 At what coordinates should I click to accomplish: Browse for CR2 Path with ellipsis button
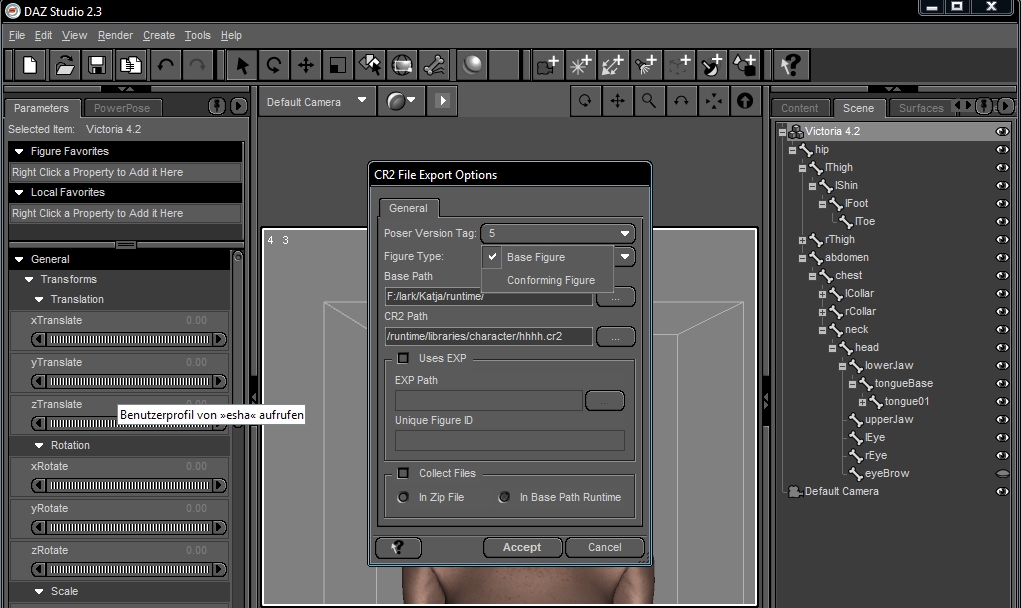(615, 337)
